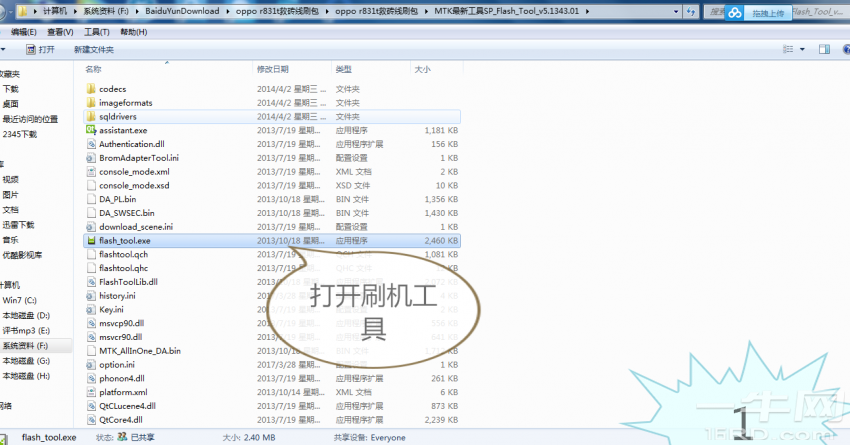Open the 查看(V) menu
850x445 pixels.
(x=60, y=31)
